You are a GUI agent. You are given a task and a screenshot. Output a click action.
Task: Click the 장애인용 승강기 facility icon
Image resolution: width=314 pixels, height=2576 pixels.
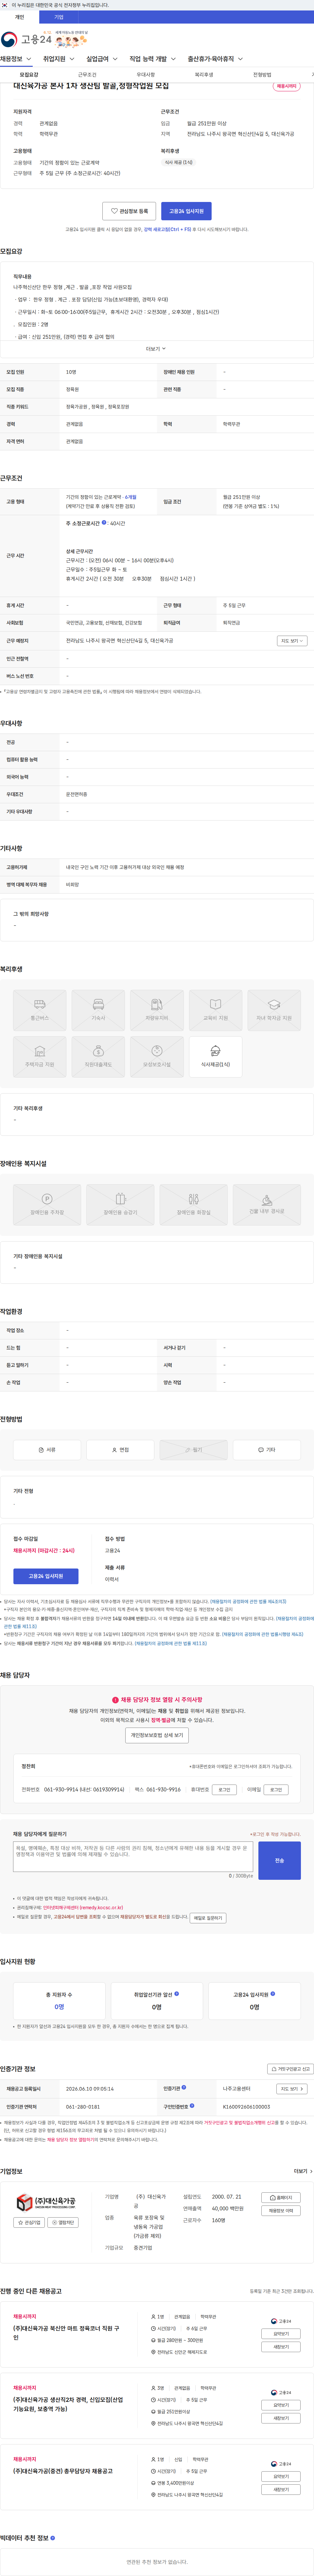(x=120, y=1205)
